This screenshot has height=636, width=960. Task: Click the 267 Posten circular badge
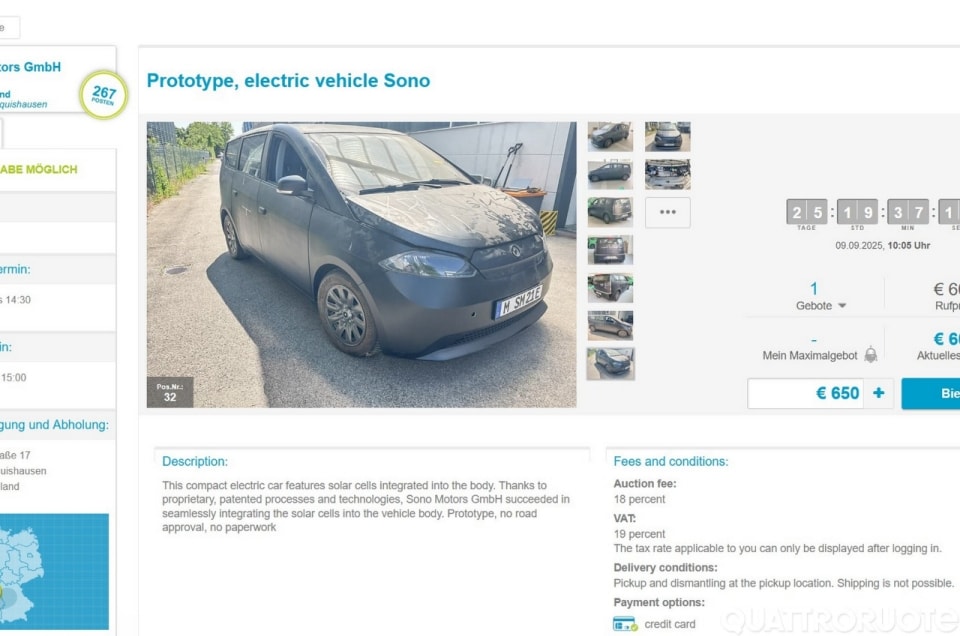tap(103, 95)
